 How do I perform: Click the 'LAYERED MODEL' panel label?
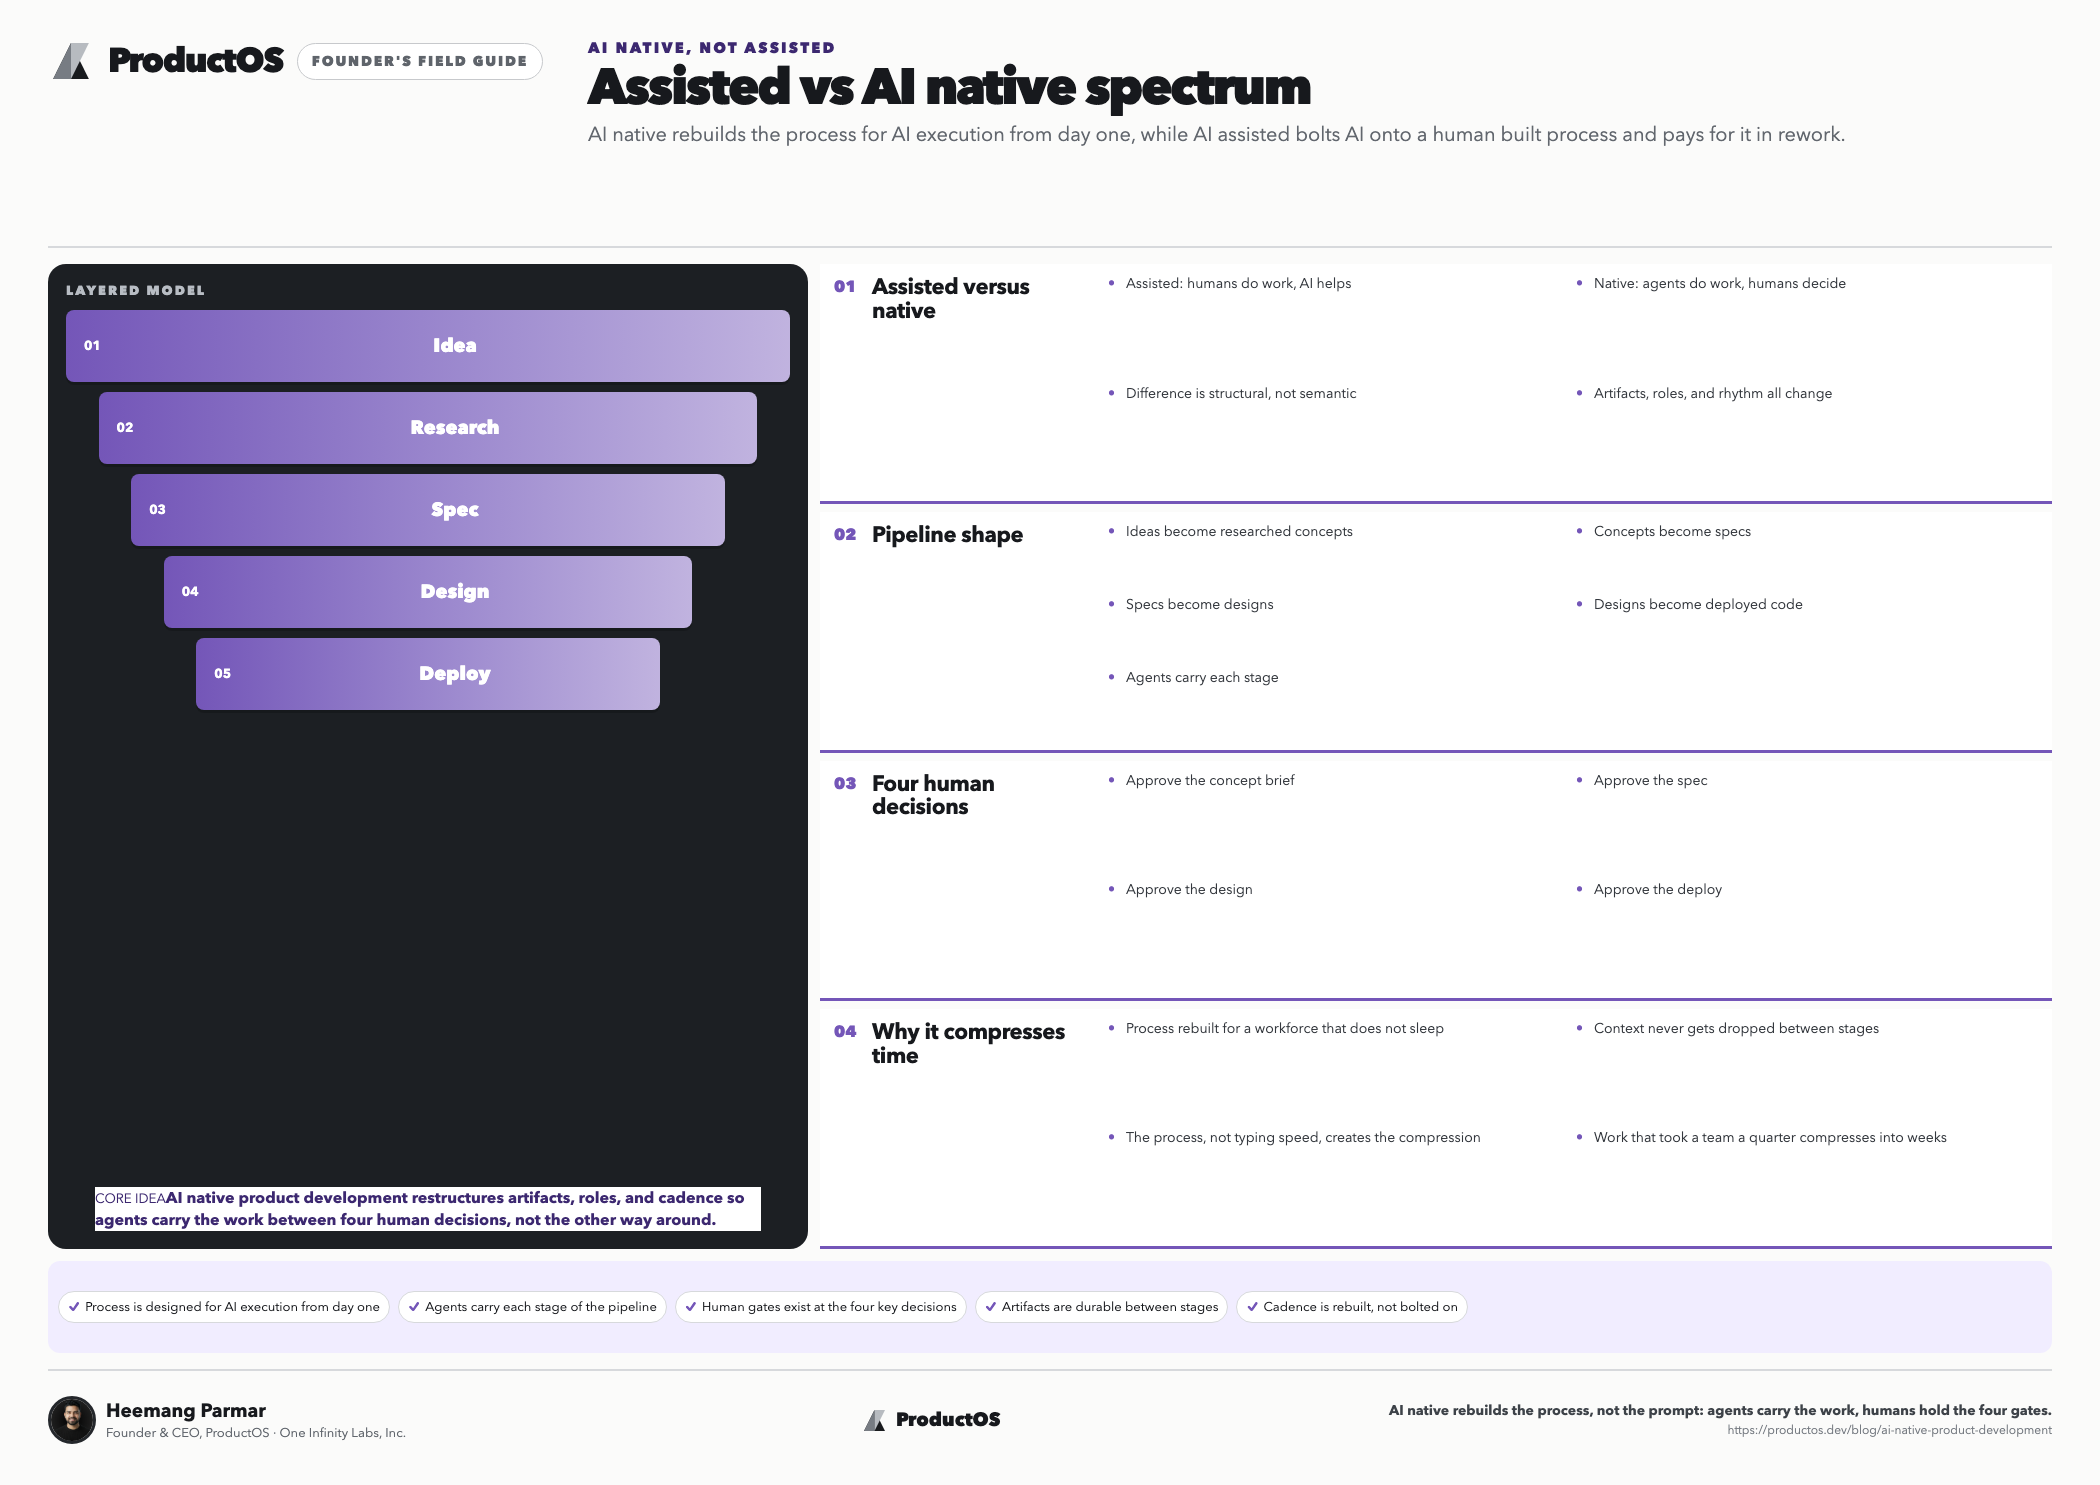(x=135, y=291)
